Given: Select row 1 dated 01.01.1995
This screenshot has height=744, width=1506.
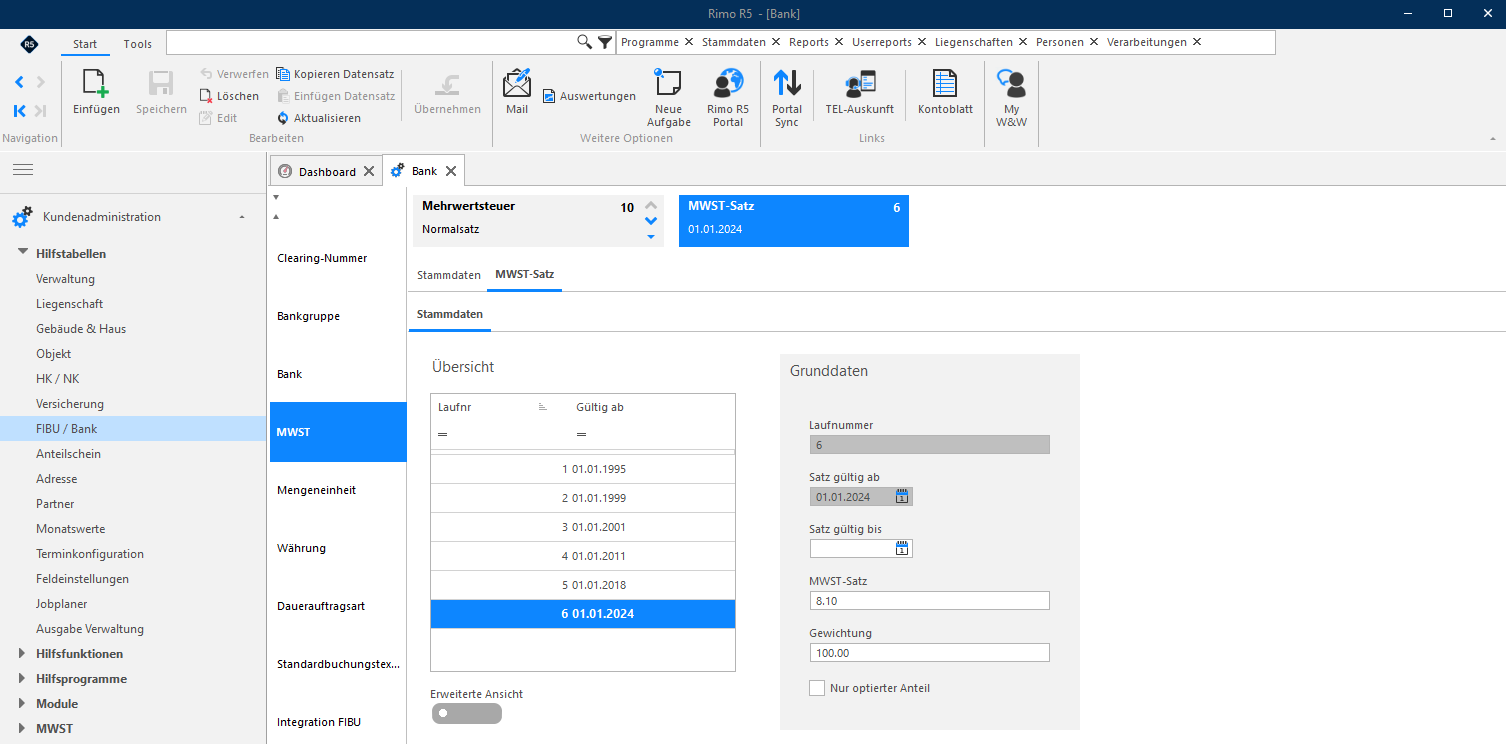Looking at the screenshot, I should (x=583, y=469).
